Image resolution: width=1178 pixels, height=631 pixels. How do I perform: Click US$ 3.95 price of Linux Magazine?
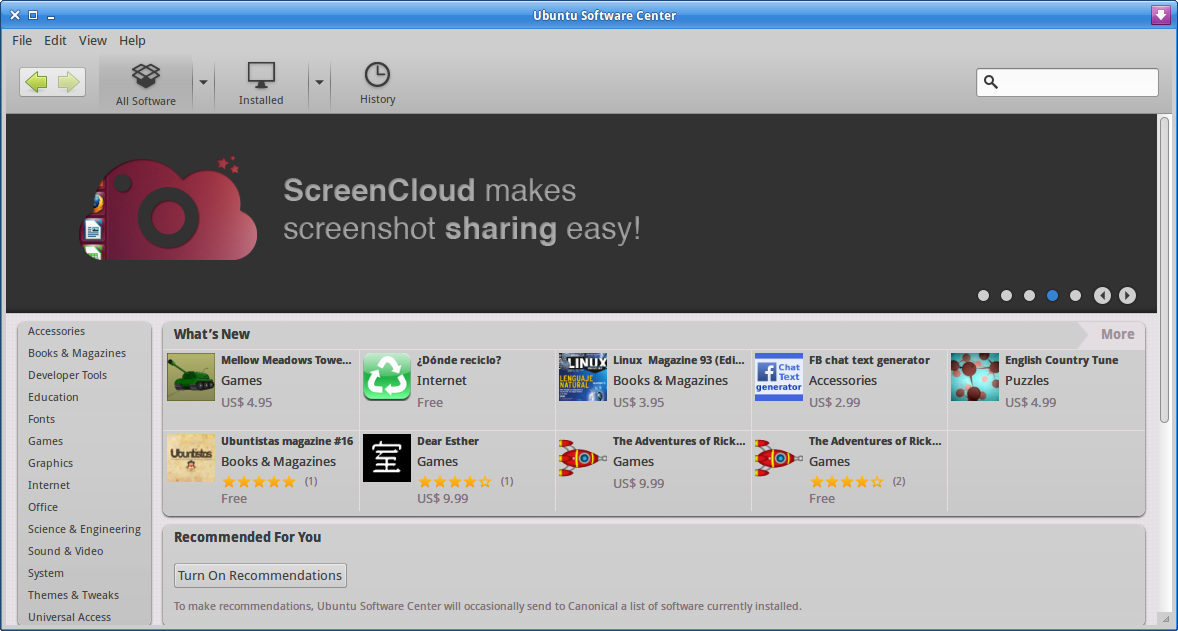639,403
